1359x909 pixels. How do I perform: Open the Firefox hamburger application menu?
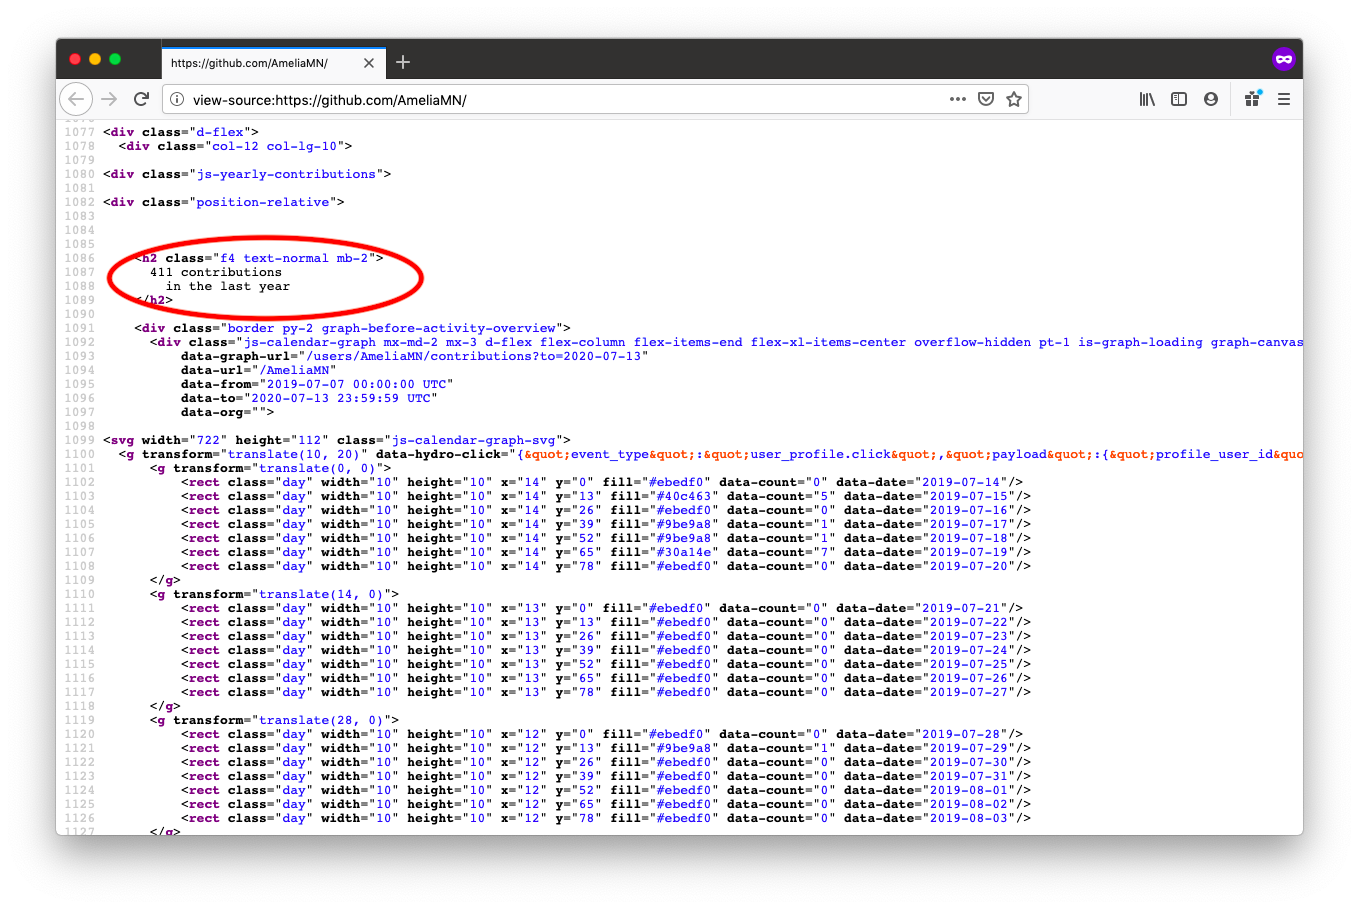(1284, 99)
